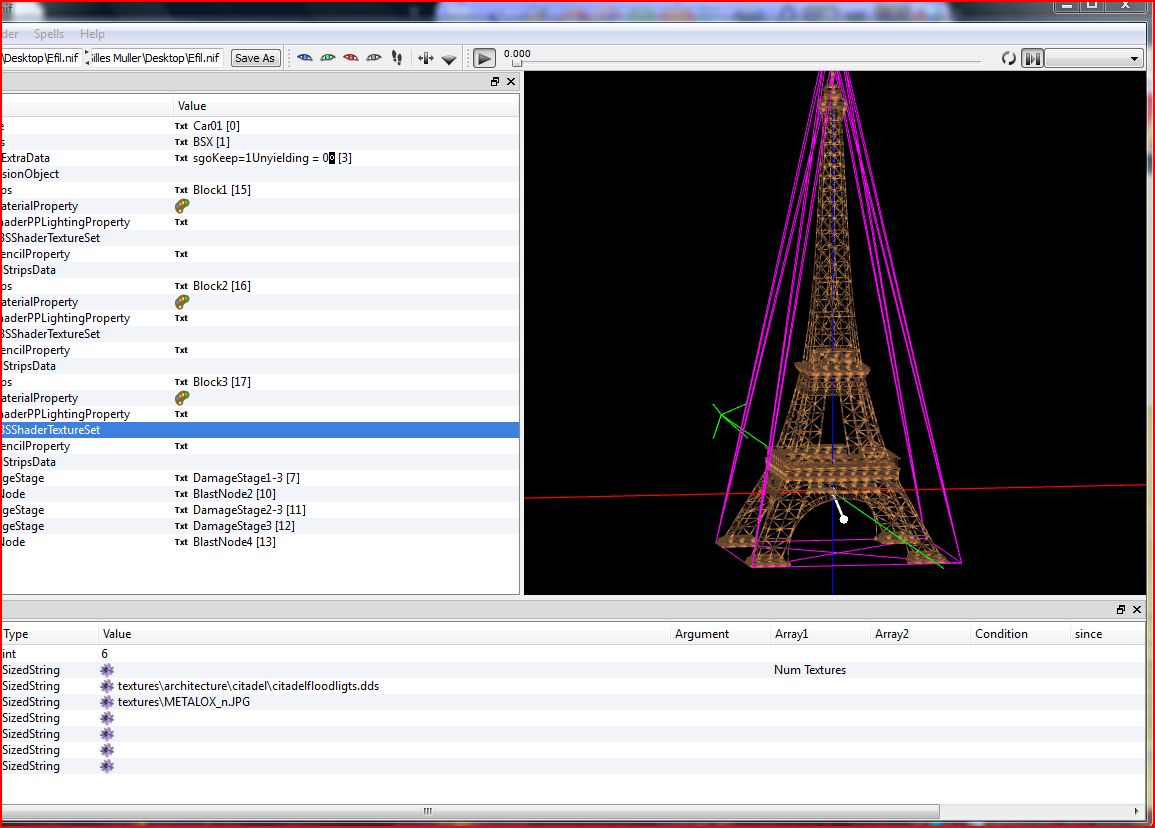Select the BlastNode4 [13] row value
The width and height of the screenshot is (1155, 828).
click(234, 542)
